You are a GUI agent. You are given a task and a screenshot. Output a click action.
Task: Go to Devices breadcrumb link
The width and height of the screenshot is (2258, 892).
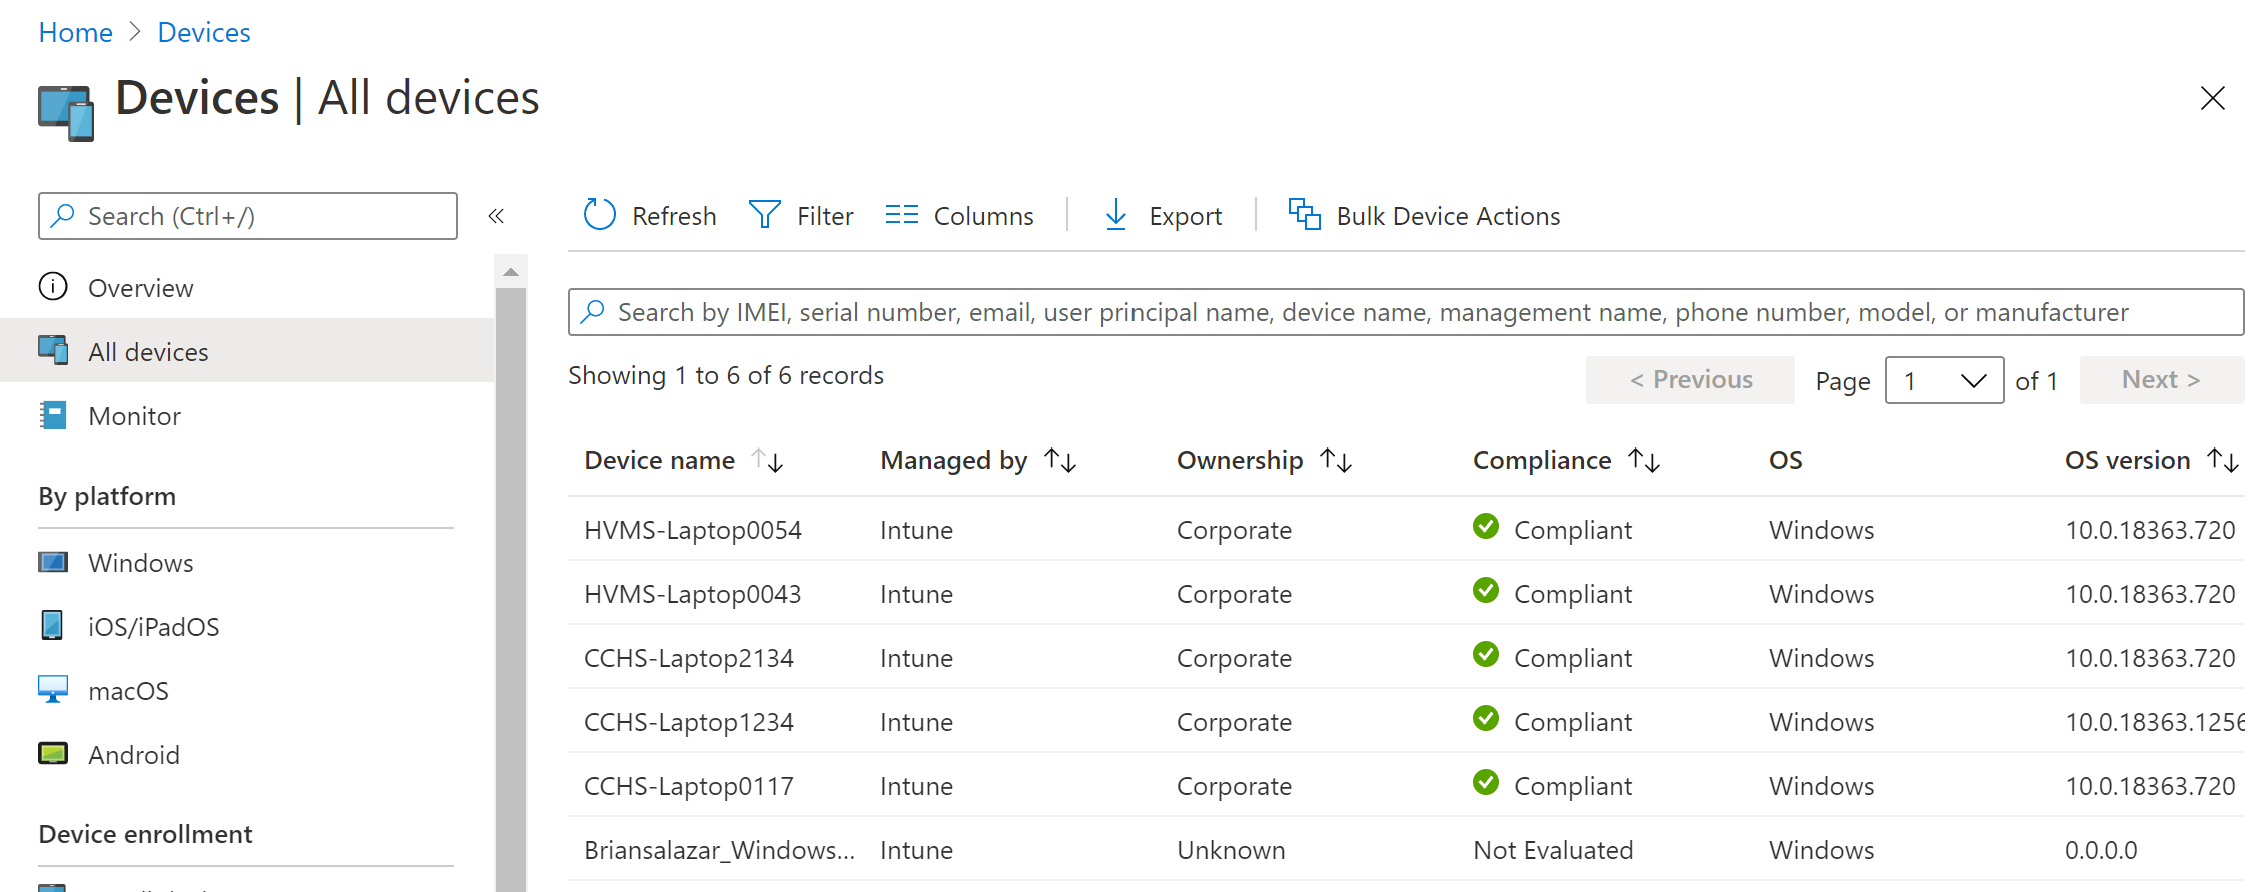(204, 32)
